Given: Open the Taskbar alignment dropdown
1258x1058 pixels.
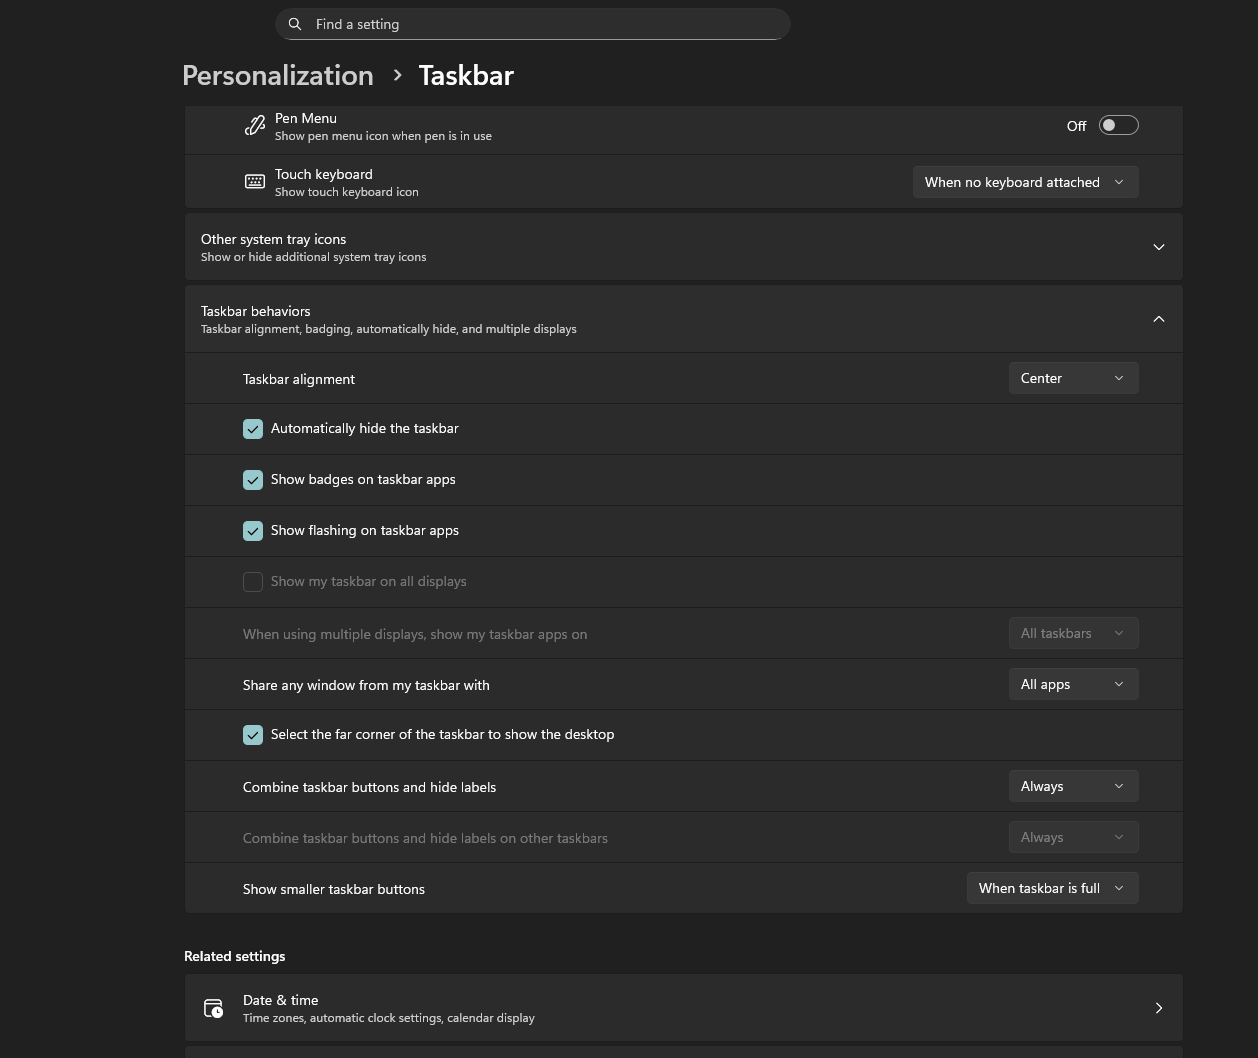Looking at the screenshot, I should (x=1073, y=378).
